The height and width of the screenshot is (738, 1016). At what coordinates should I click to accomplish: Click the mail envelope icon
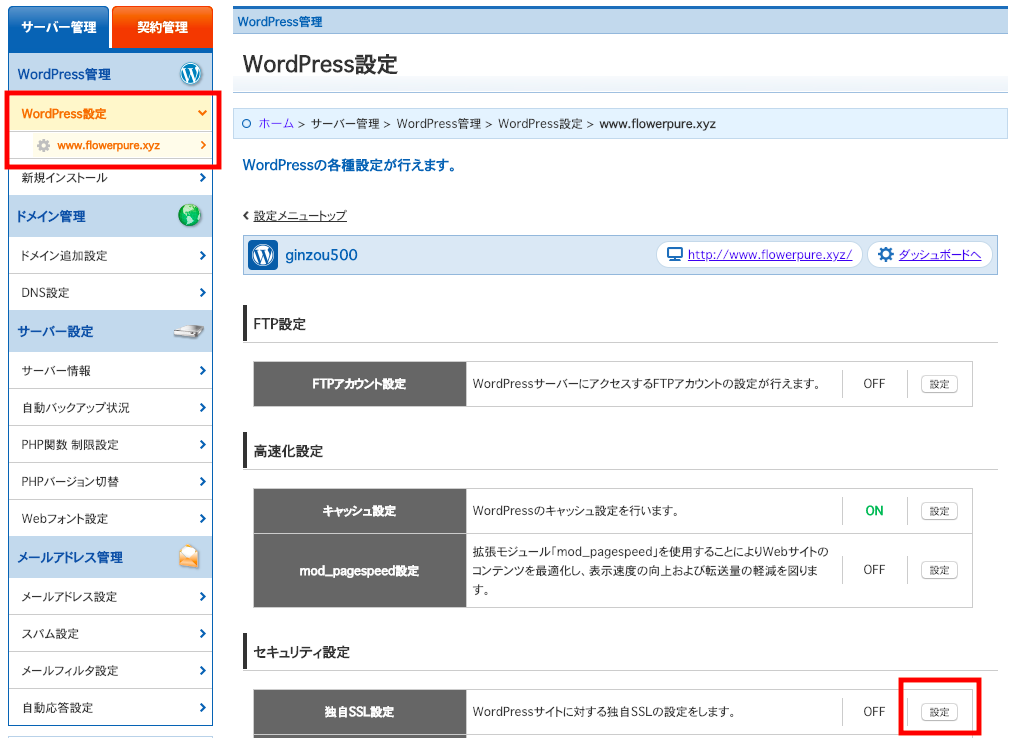tap(189, 557)
